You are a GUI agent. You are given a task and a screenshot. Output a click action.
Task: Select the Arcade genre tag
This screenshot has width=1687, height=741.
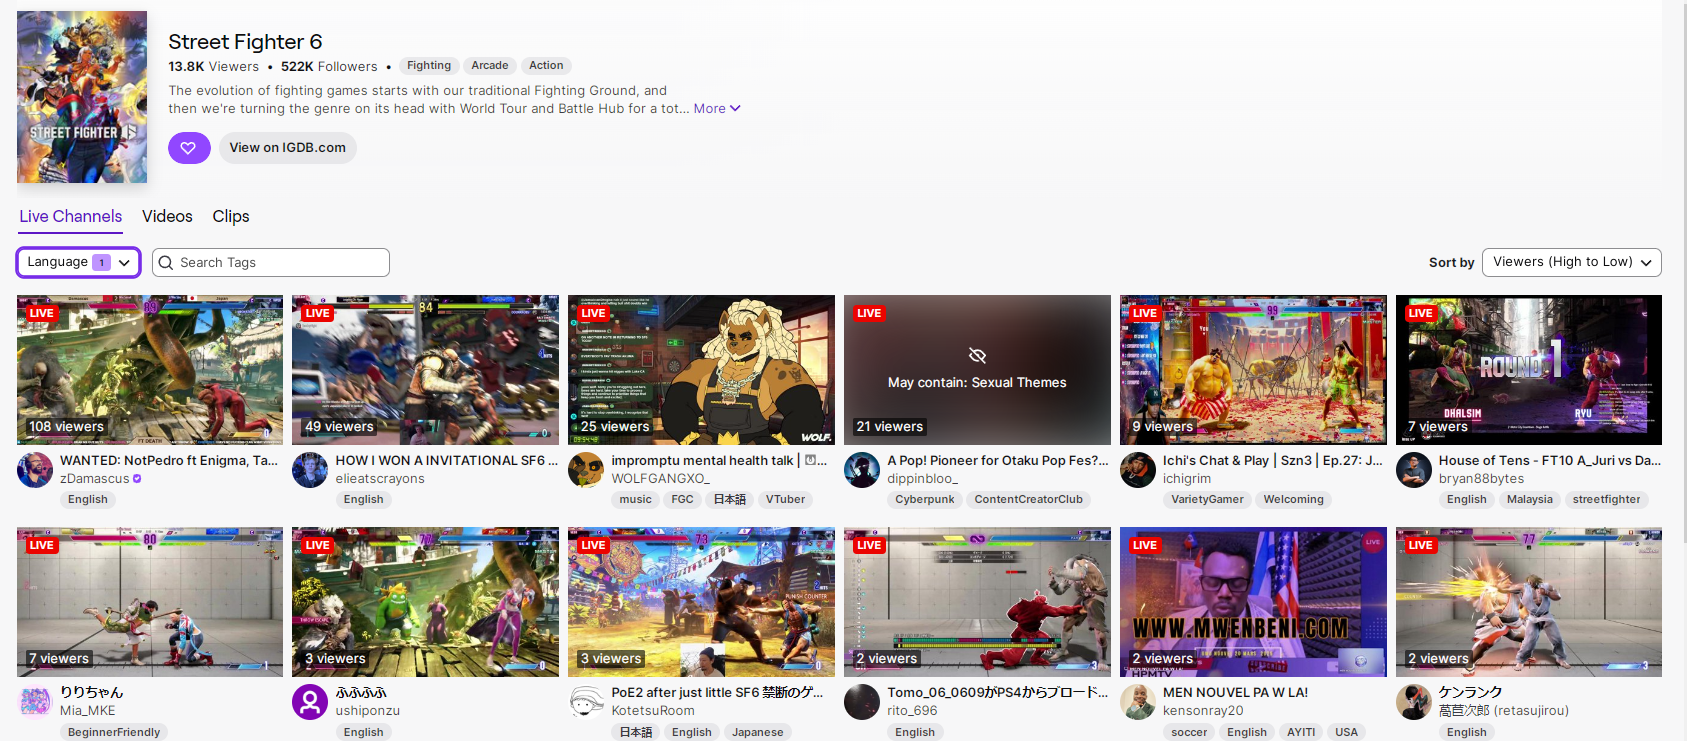[490, 66]
